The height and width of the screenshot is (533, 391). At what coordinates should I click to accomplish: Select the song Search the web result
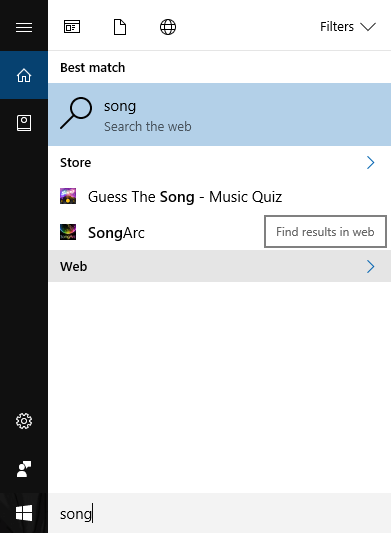click(x=220, y=115)
